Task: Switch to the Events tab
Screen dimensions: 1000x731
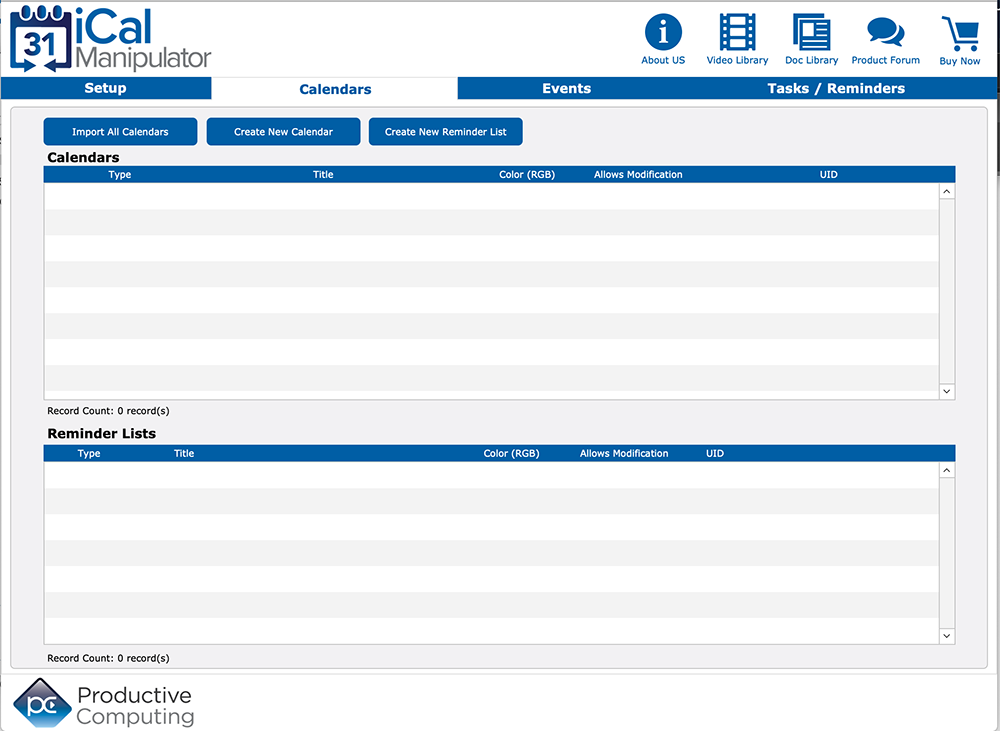Action: click(566, 88)
